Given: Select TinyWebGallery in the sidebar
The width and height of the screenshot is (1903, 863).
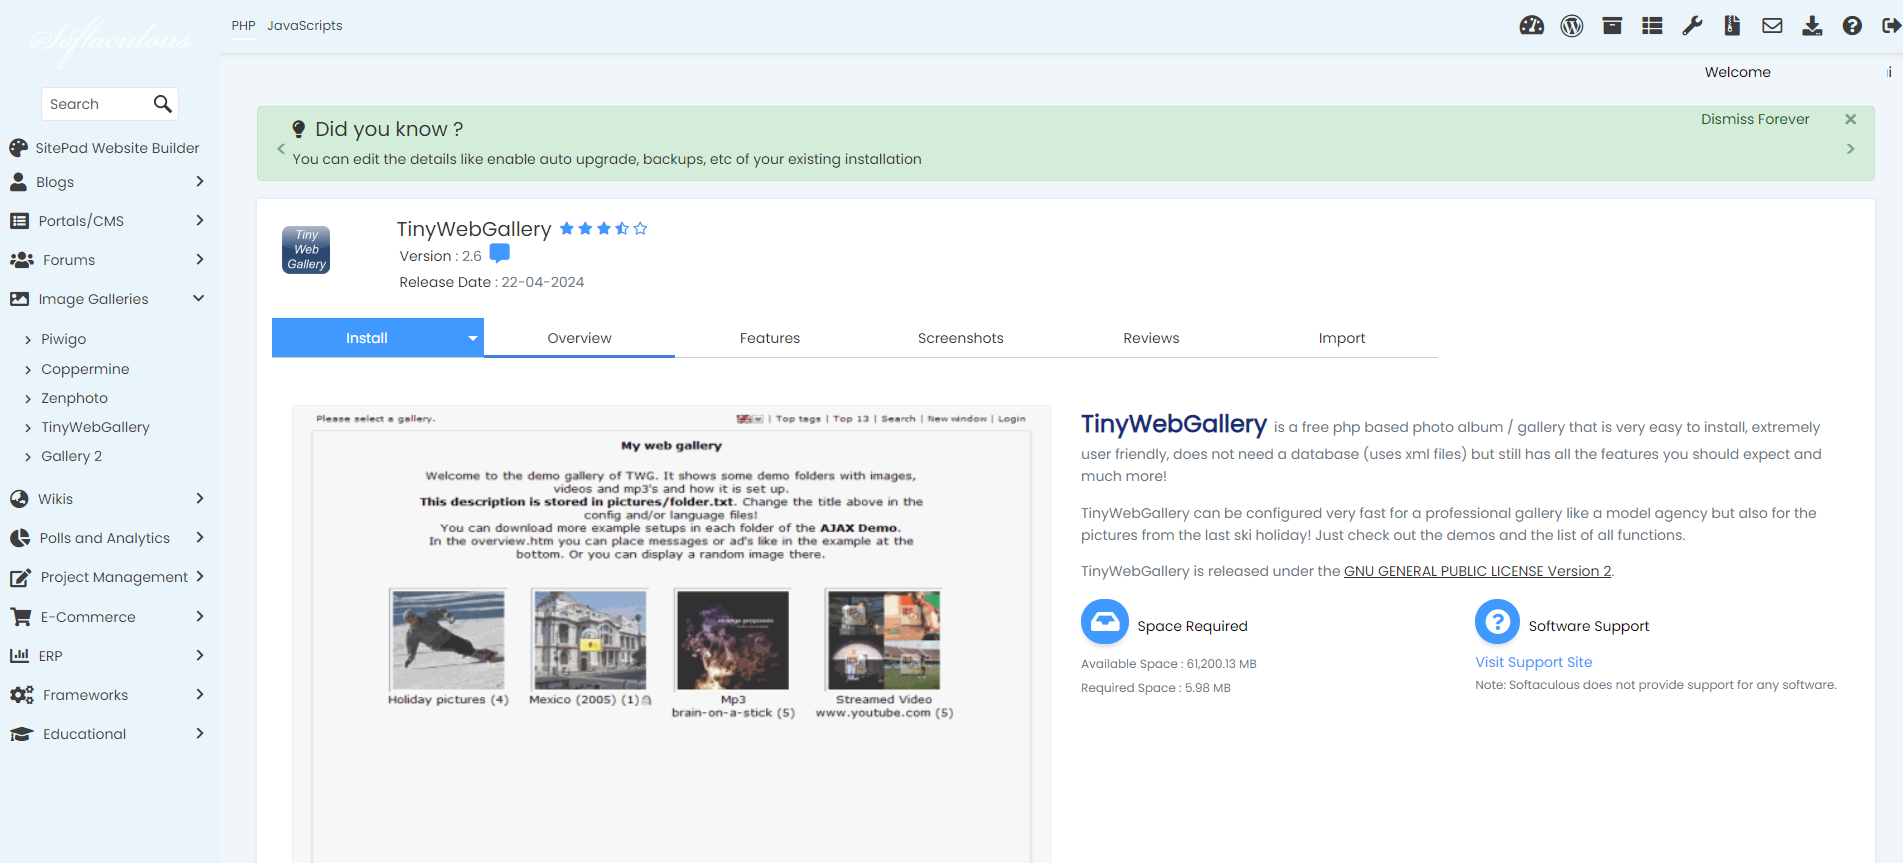Looking at the screenshot, I should point(95,427).
